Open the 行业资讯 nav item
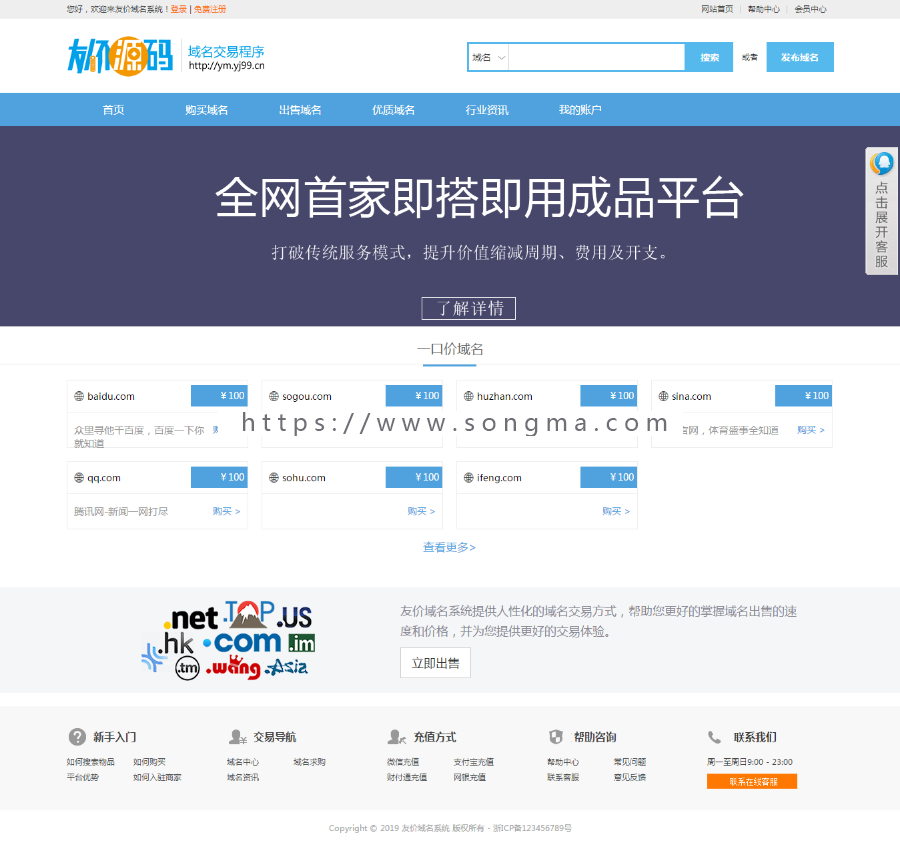Viewport: 900px width, 845px height. [x=487, y=110]
